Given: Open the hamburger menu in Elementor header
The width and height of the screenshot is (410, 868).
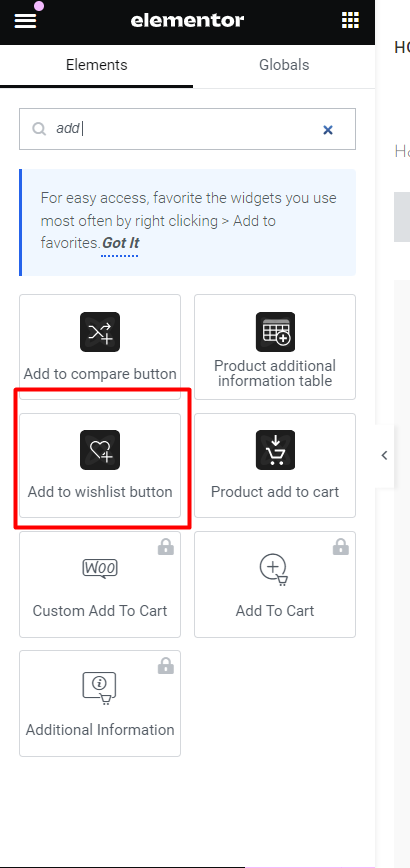Looking at the screenshot, I should (25, 21).
